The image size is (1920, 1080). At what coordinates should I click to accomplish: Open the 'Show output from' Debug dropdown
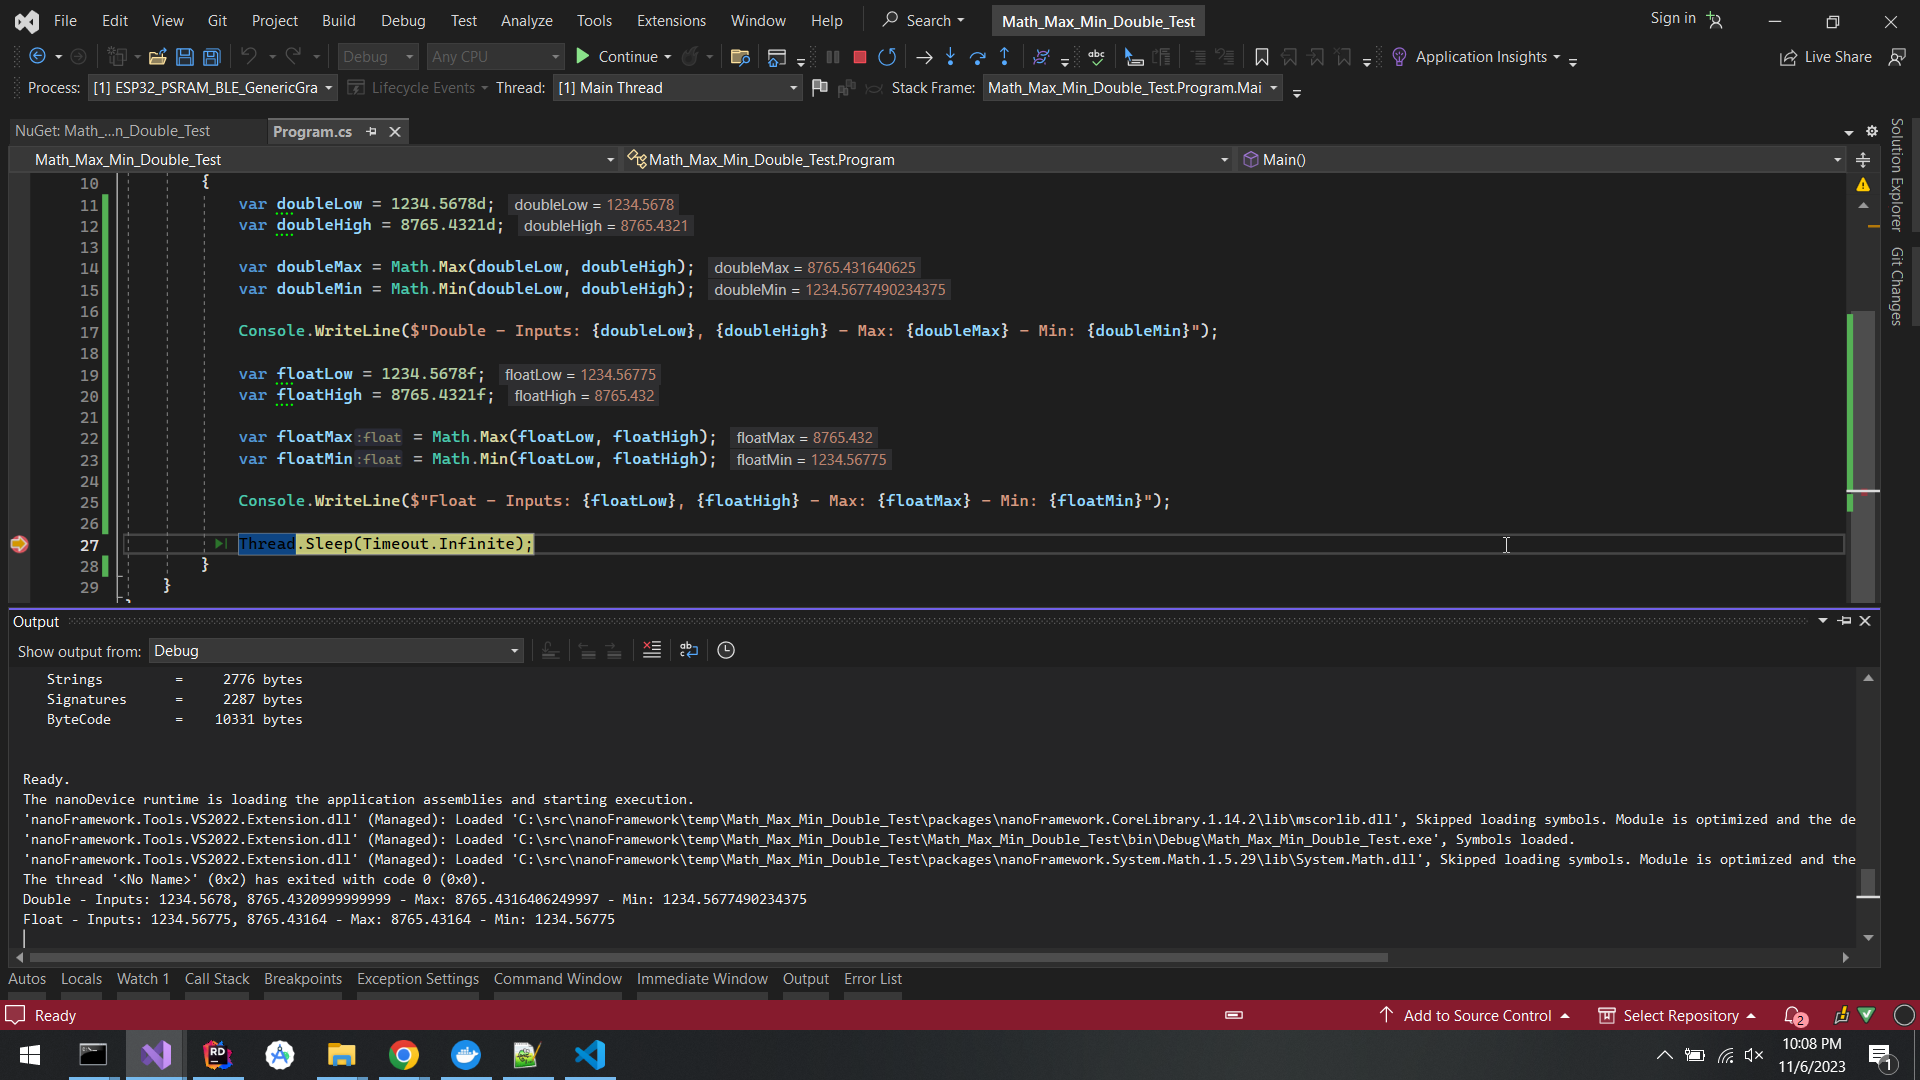[x=513, y=650]
